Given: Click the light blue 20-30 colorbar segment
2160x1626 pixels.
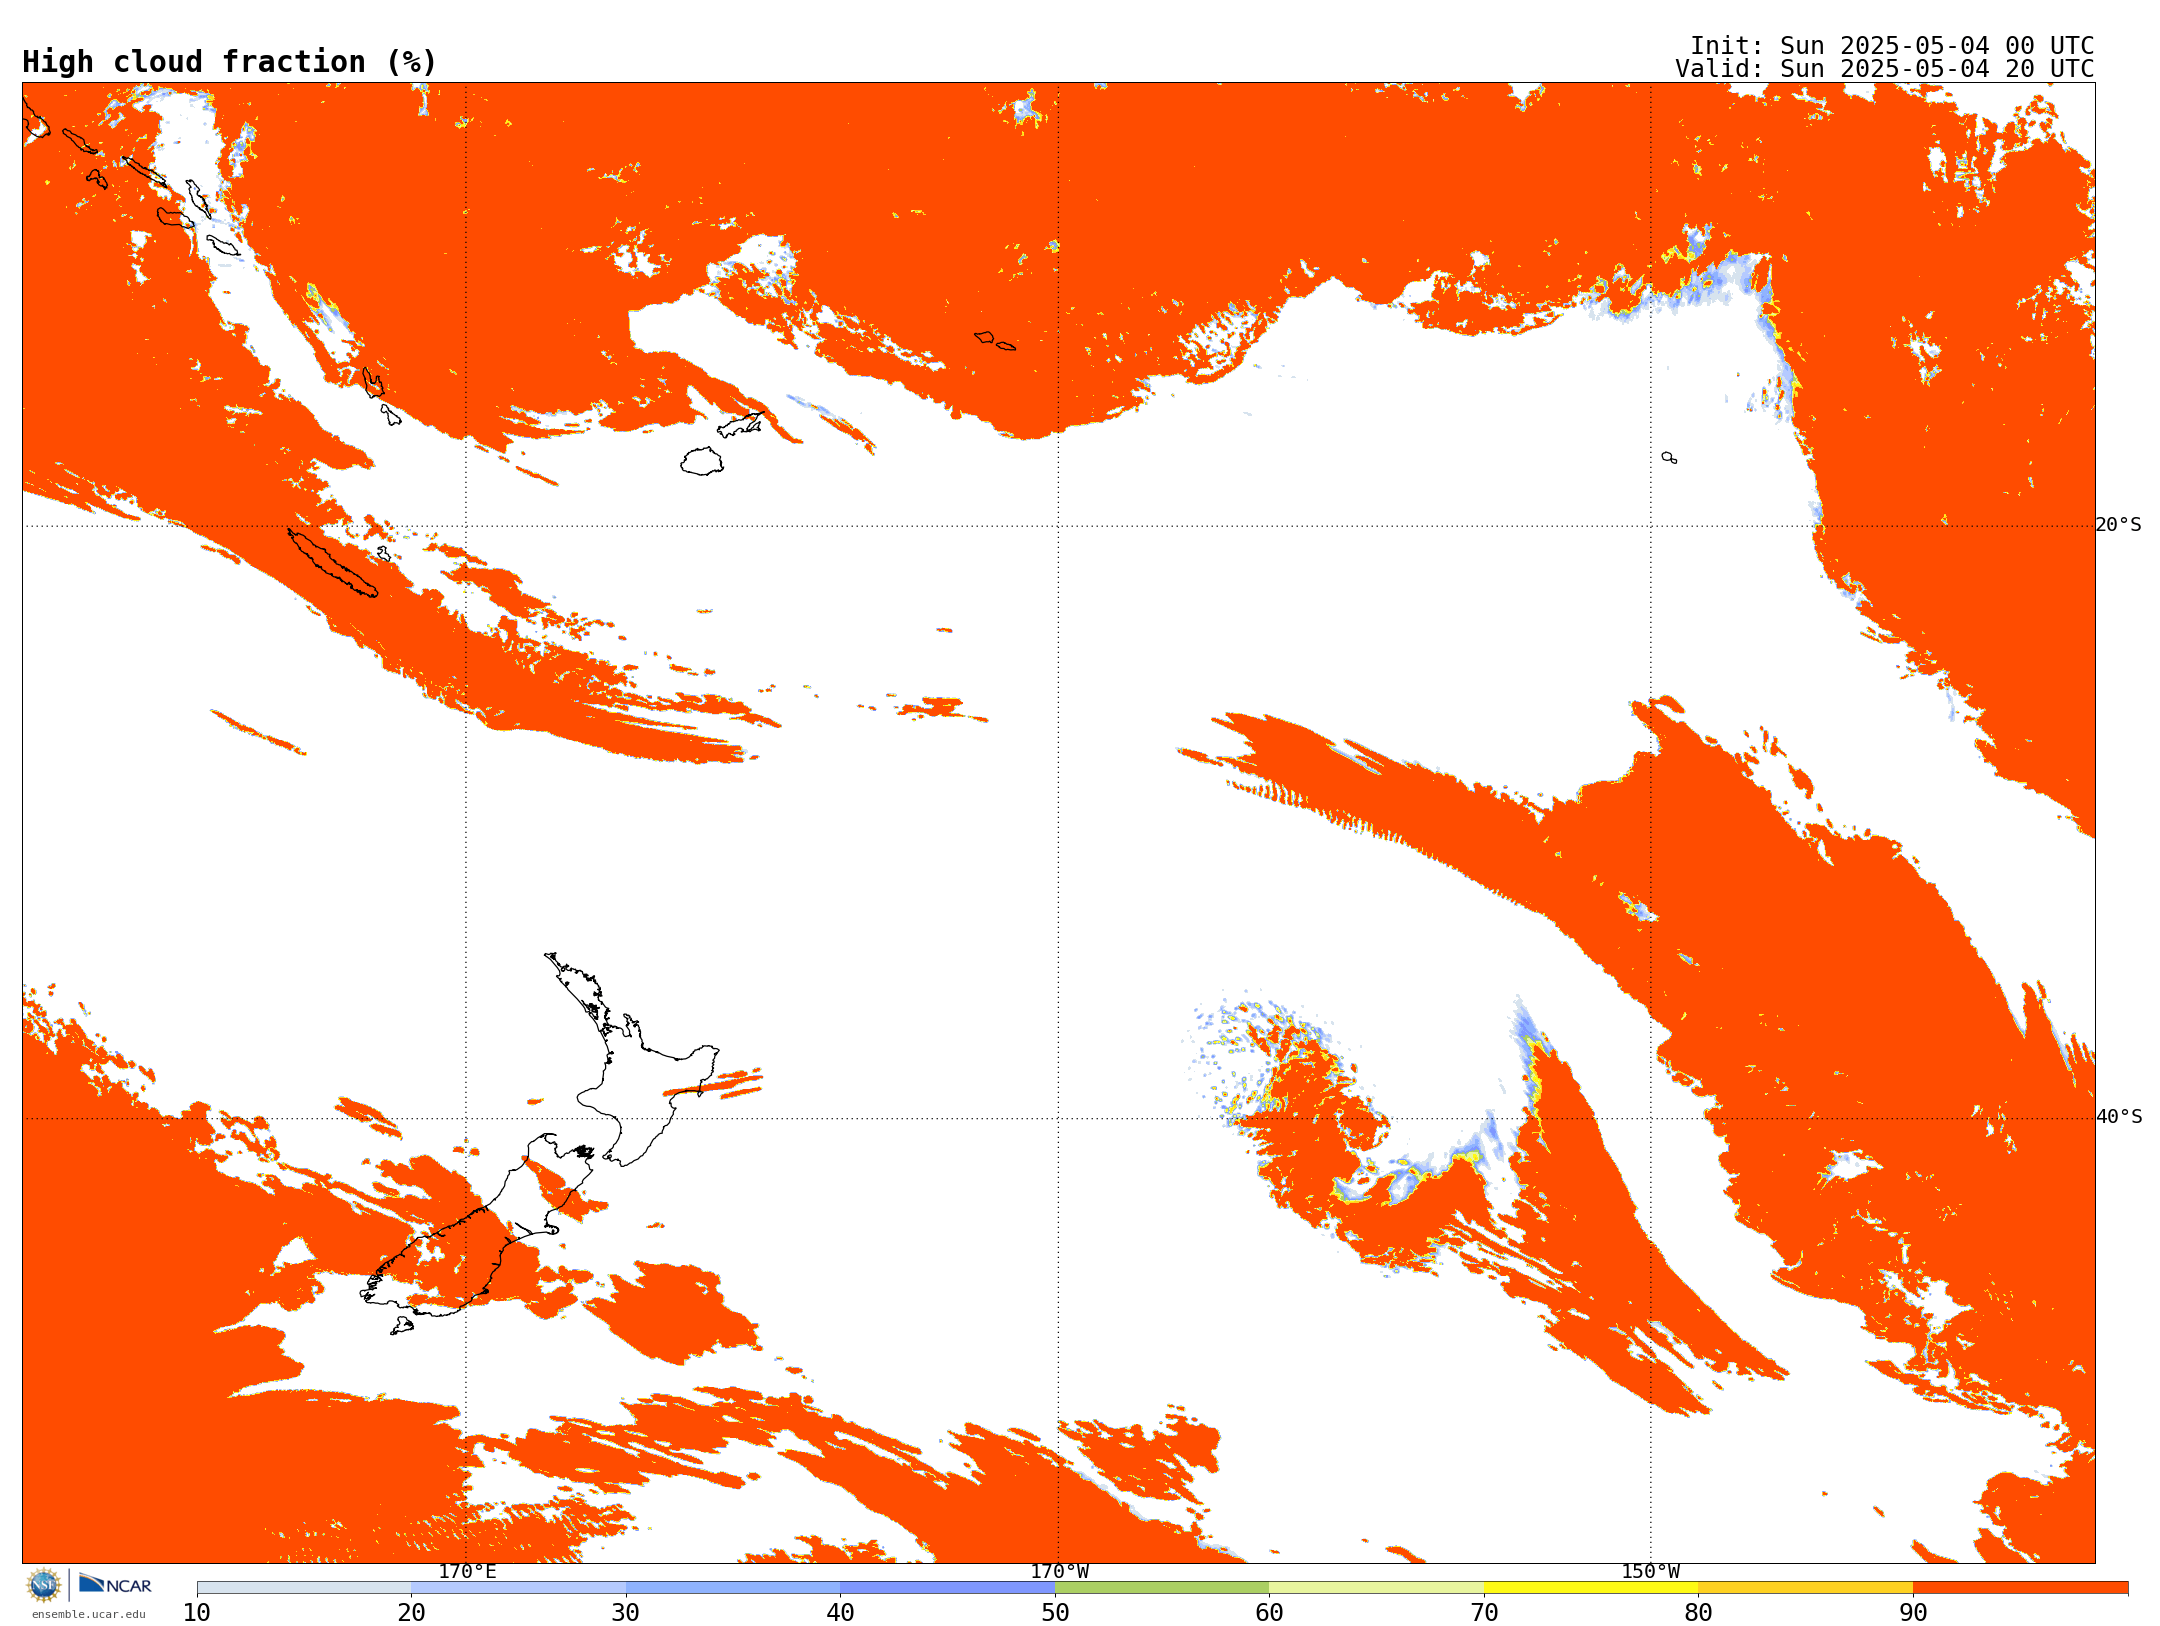Looking at the screenshot, I should tap(518, 1588).
